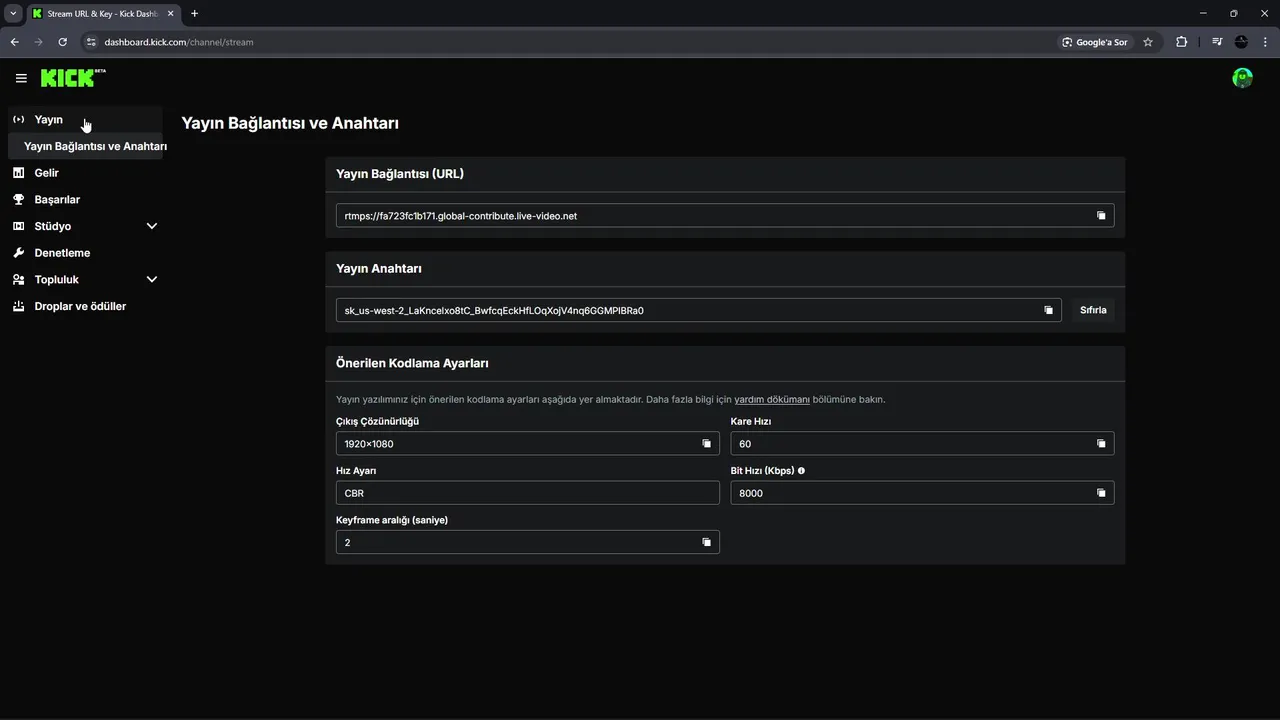Open Droplar ve ödüller page
The width and height of the screenshot is (1280, 720).
coord(80,307)
